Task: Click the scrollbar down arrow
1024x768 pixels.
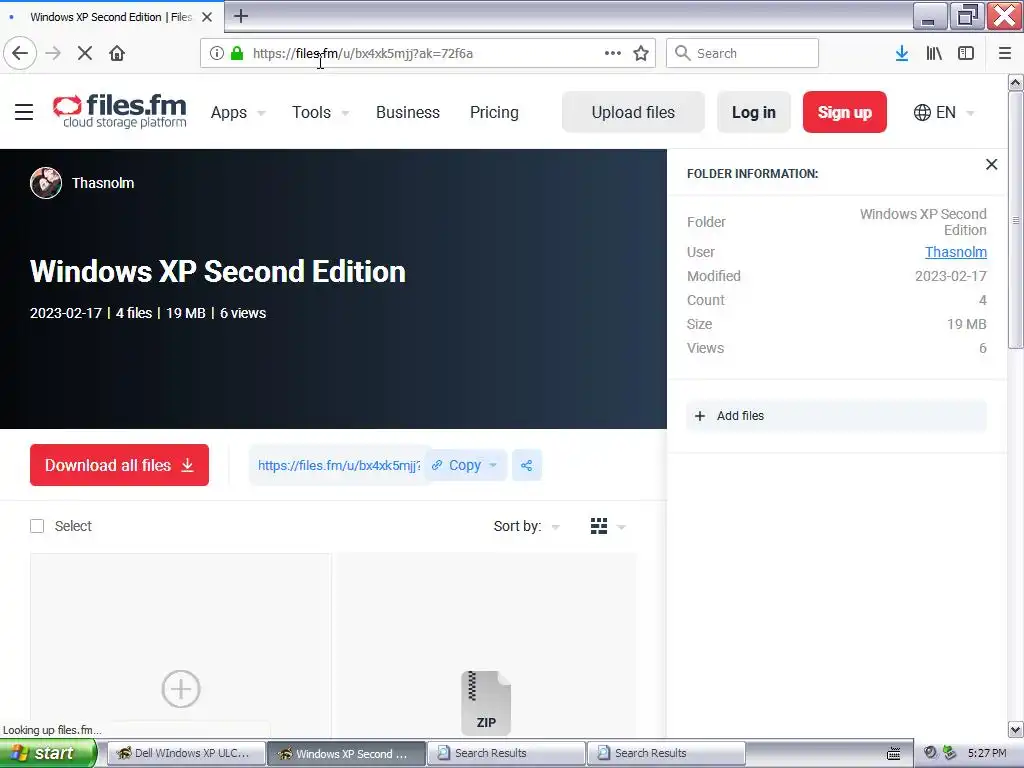Action: (1016, 729)
